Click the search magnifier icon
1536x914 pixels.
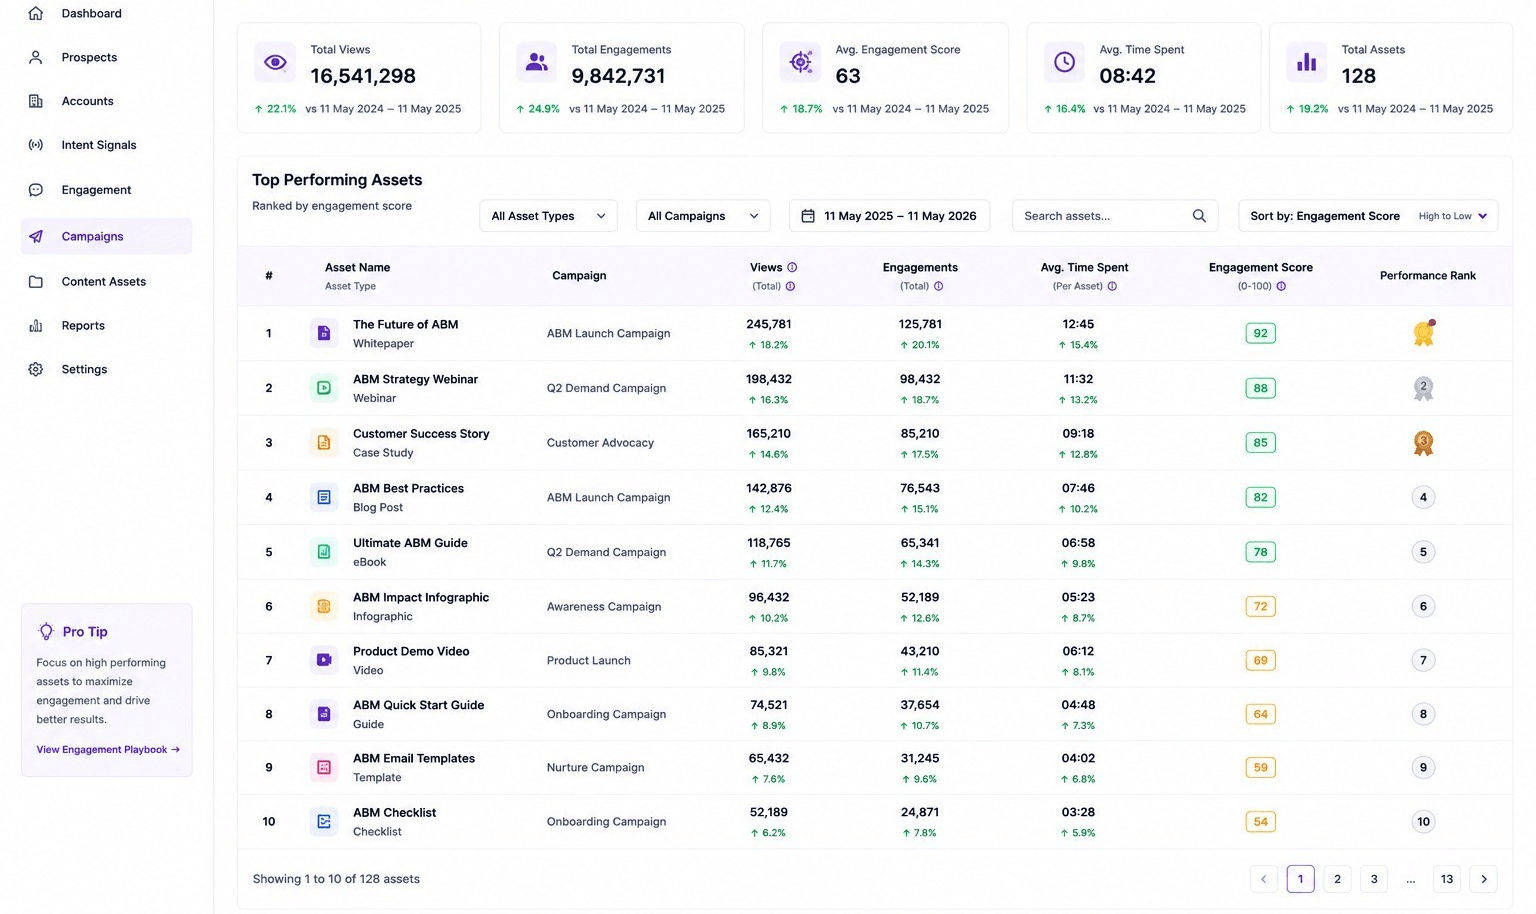(x=1199, y=216)
